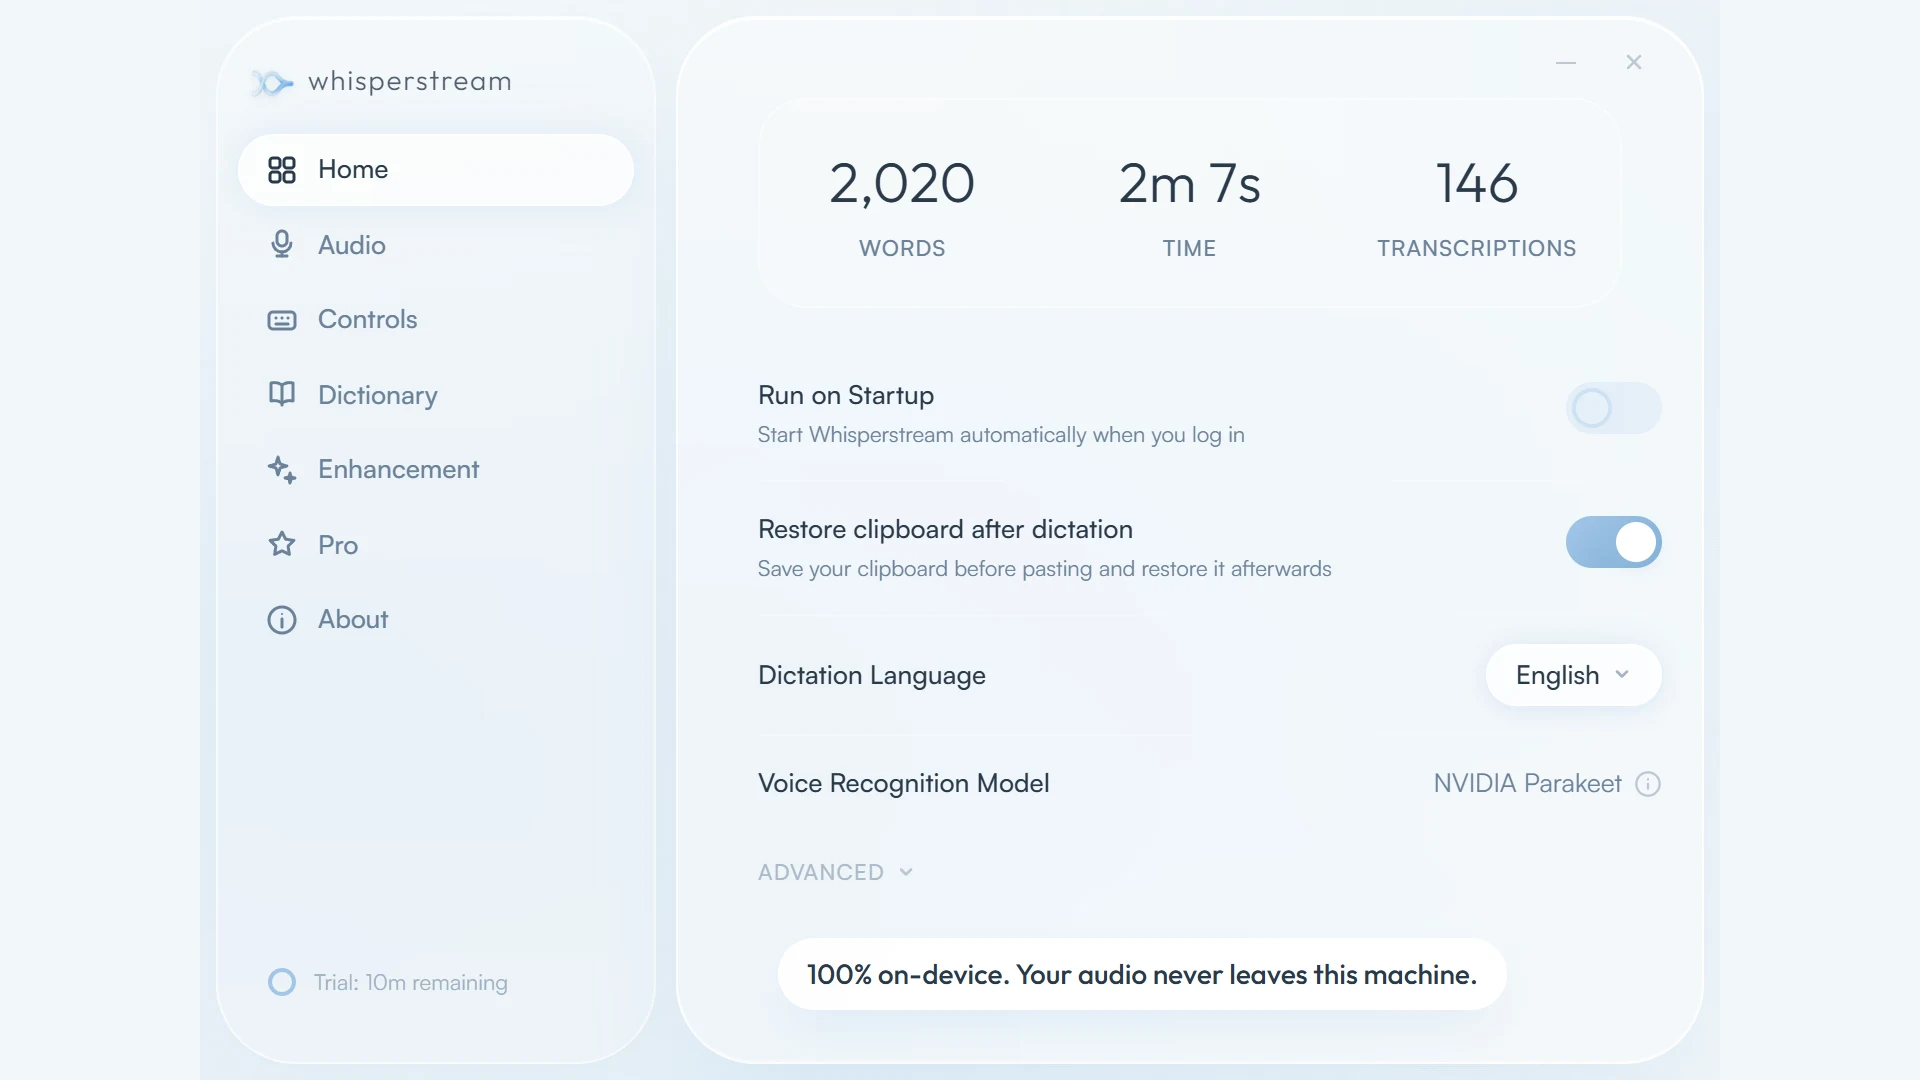Open the English dictation language dropdown
Viewport: 1920px width, 1080px height.
1574,675
